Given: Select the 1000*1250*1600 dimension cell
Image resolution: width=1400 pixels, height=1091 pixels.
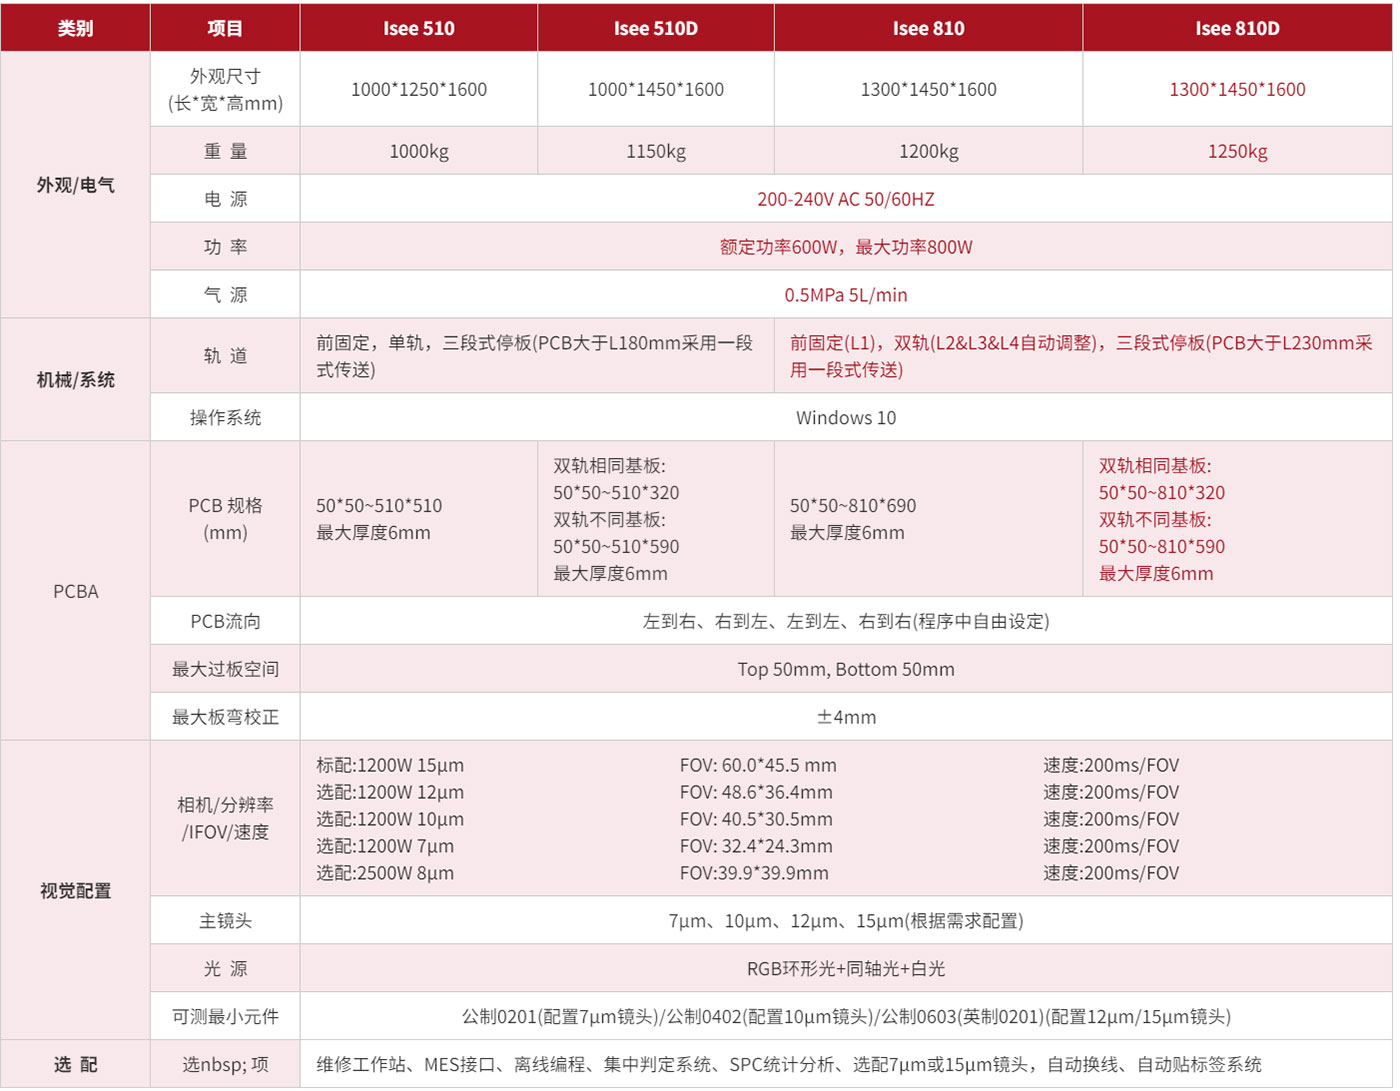Looking at the screenshot, I should (x=418, y=89).
